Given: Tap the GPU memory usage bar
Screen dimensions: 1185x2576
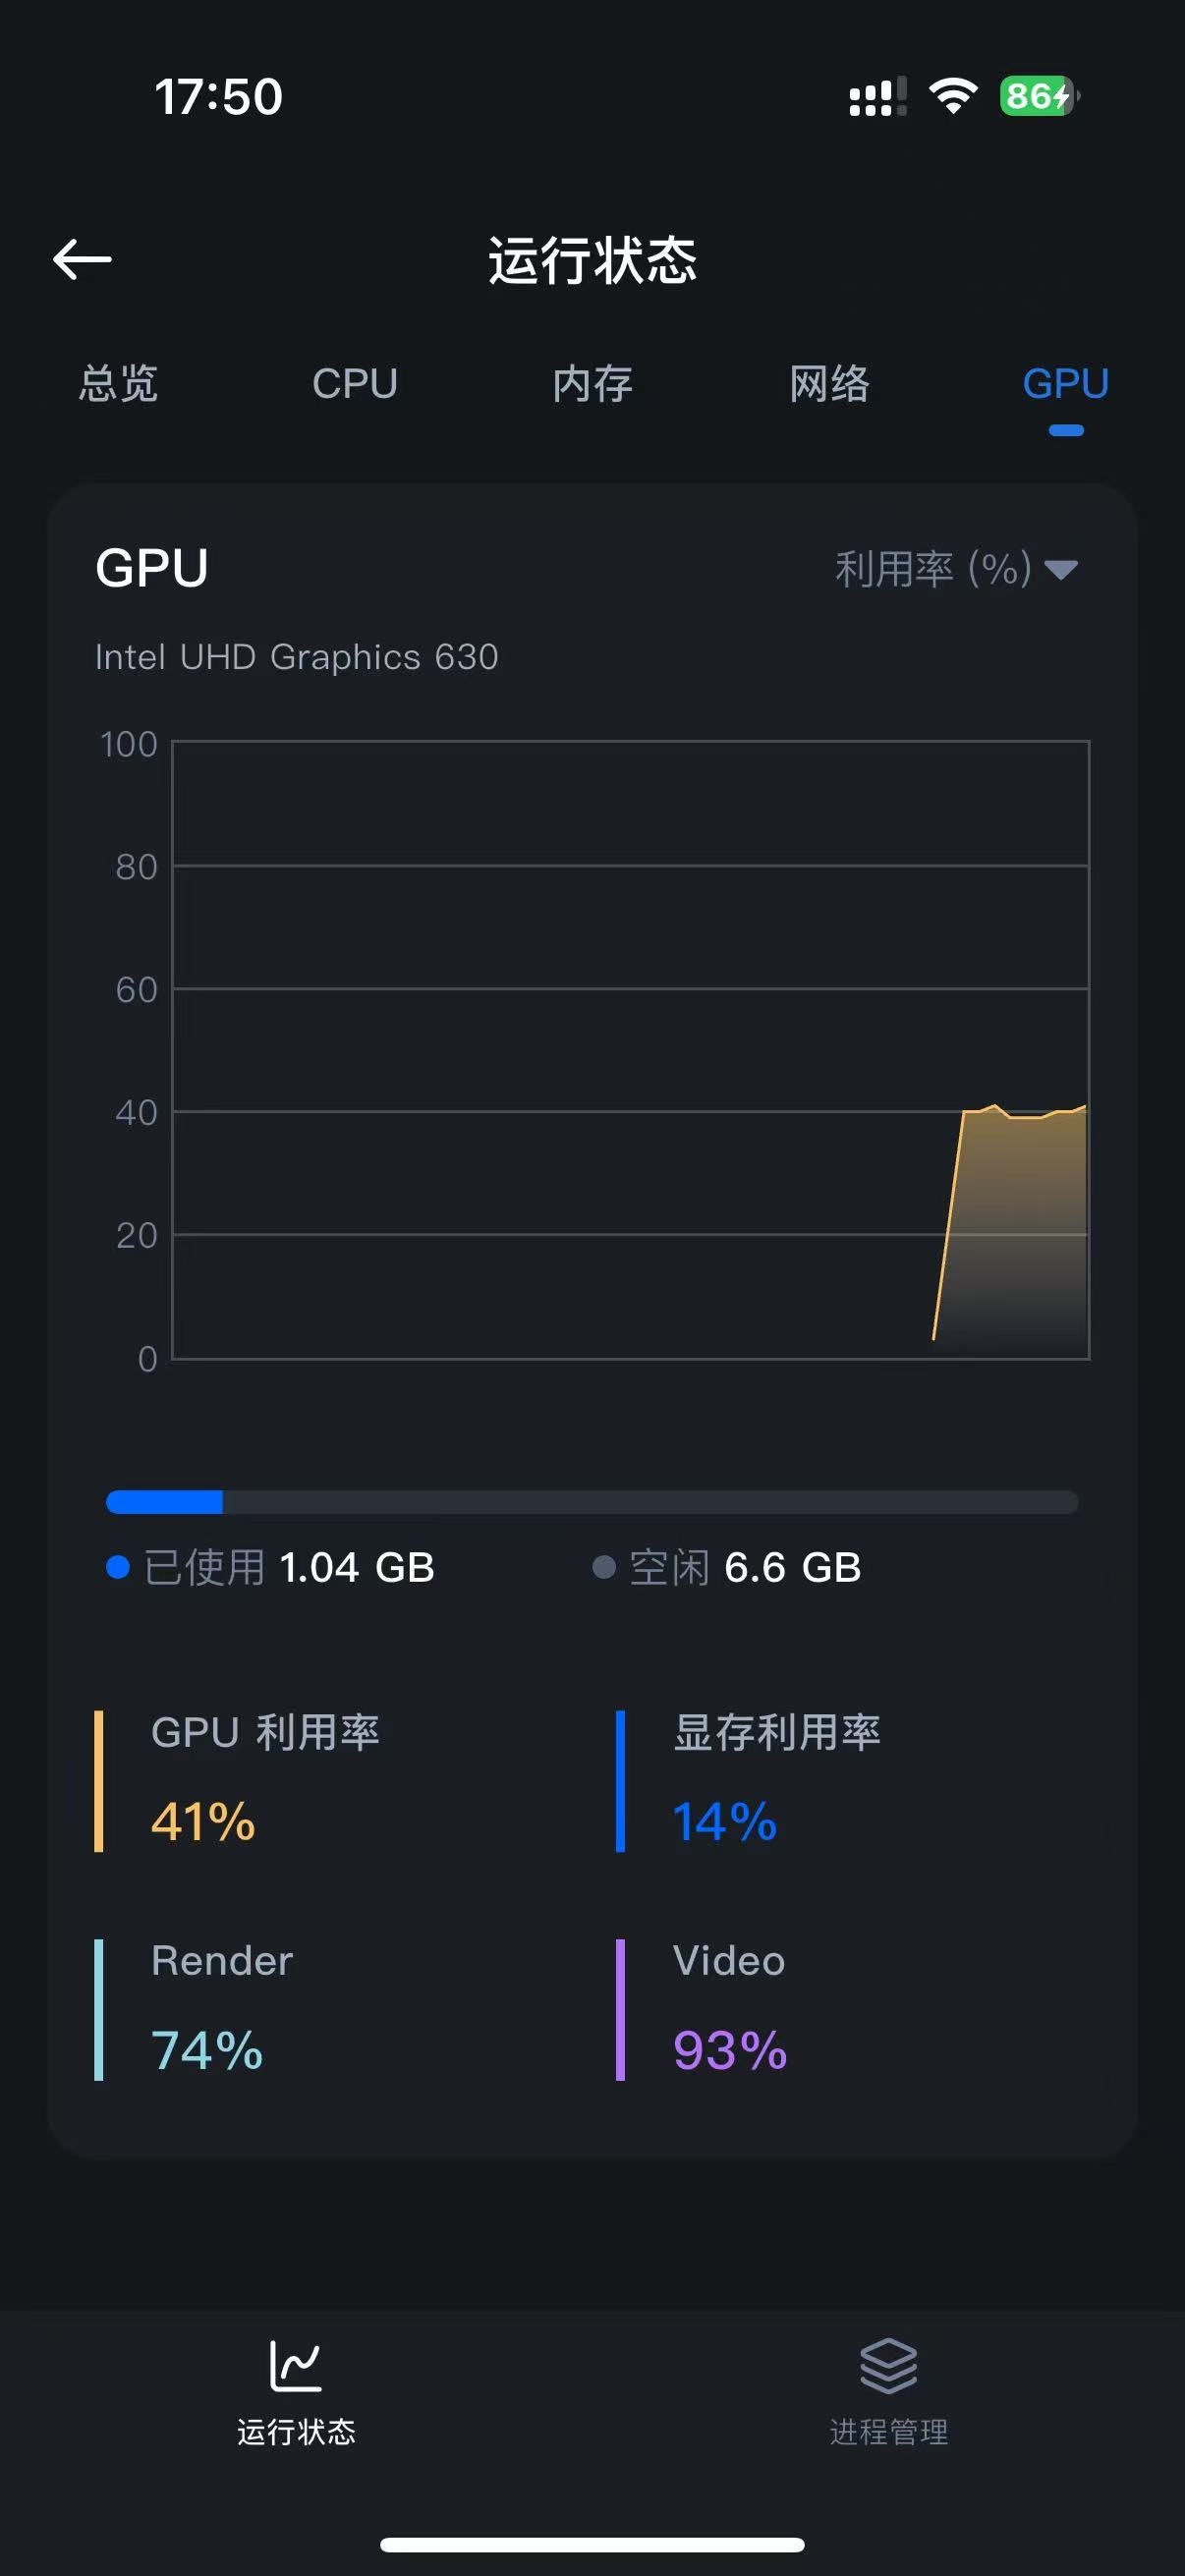Looking at the screenshot, I should tap(592, 1501).
